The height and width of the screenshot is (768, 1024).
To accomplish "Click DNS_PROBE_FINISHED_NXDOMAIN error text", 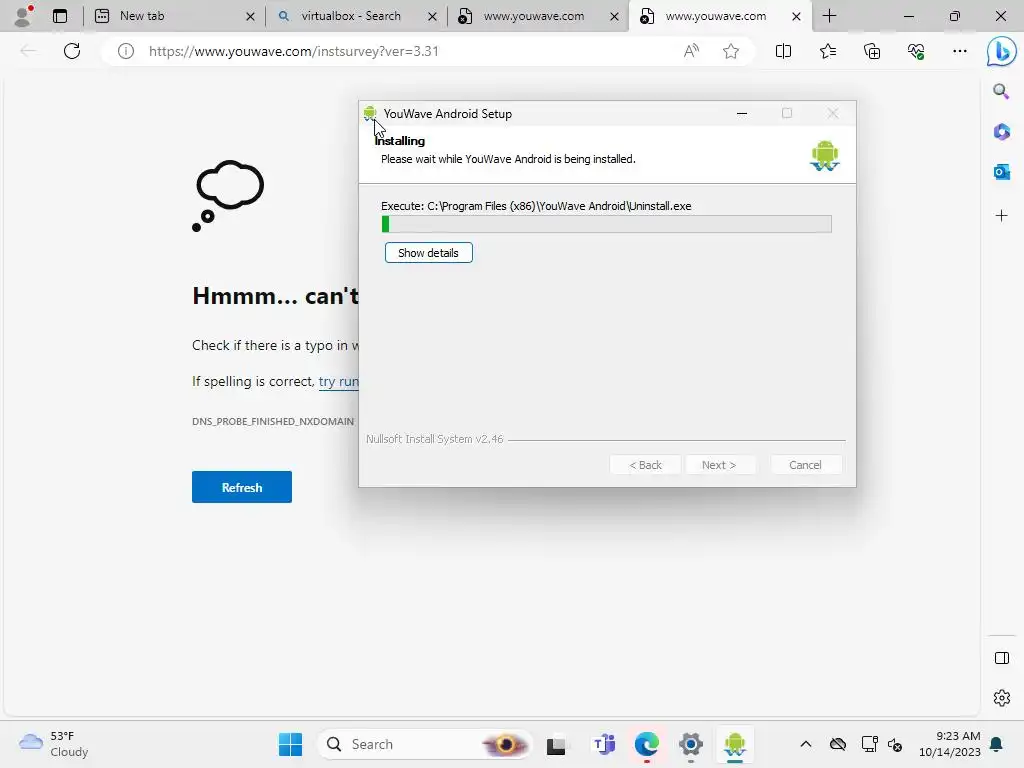I will pos(273,421).
